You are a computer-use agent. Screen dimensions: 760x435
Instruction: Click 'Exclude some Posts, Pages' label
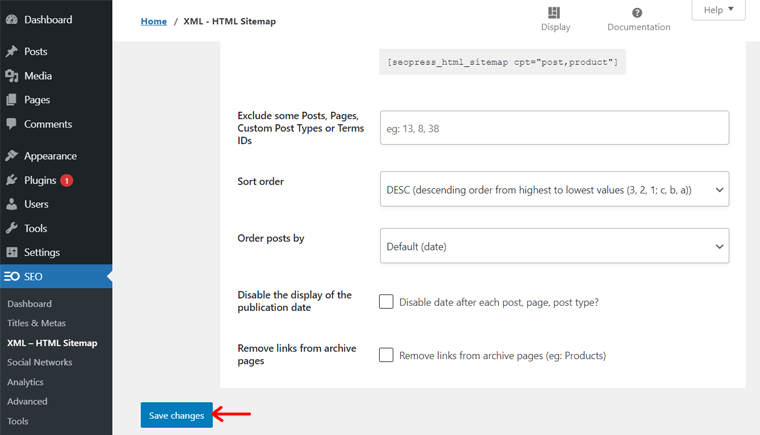(x=301, y=128)
